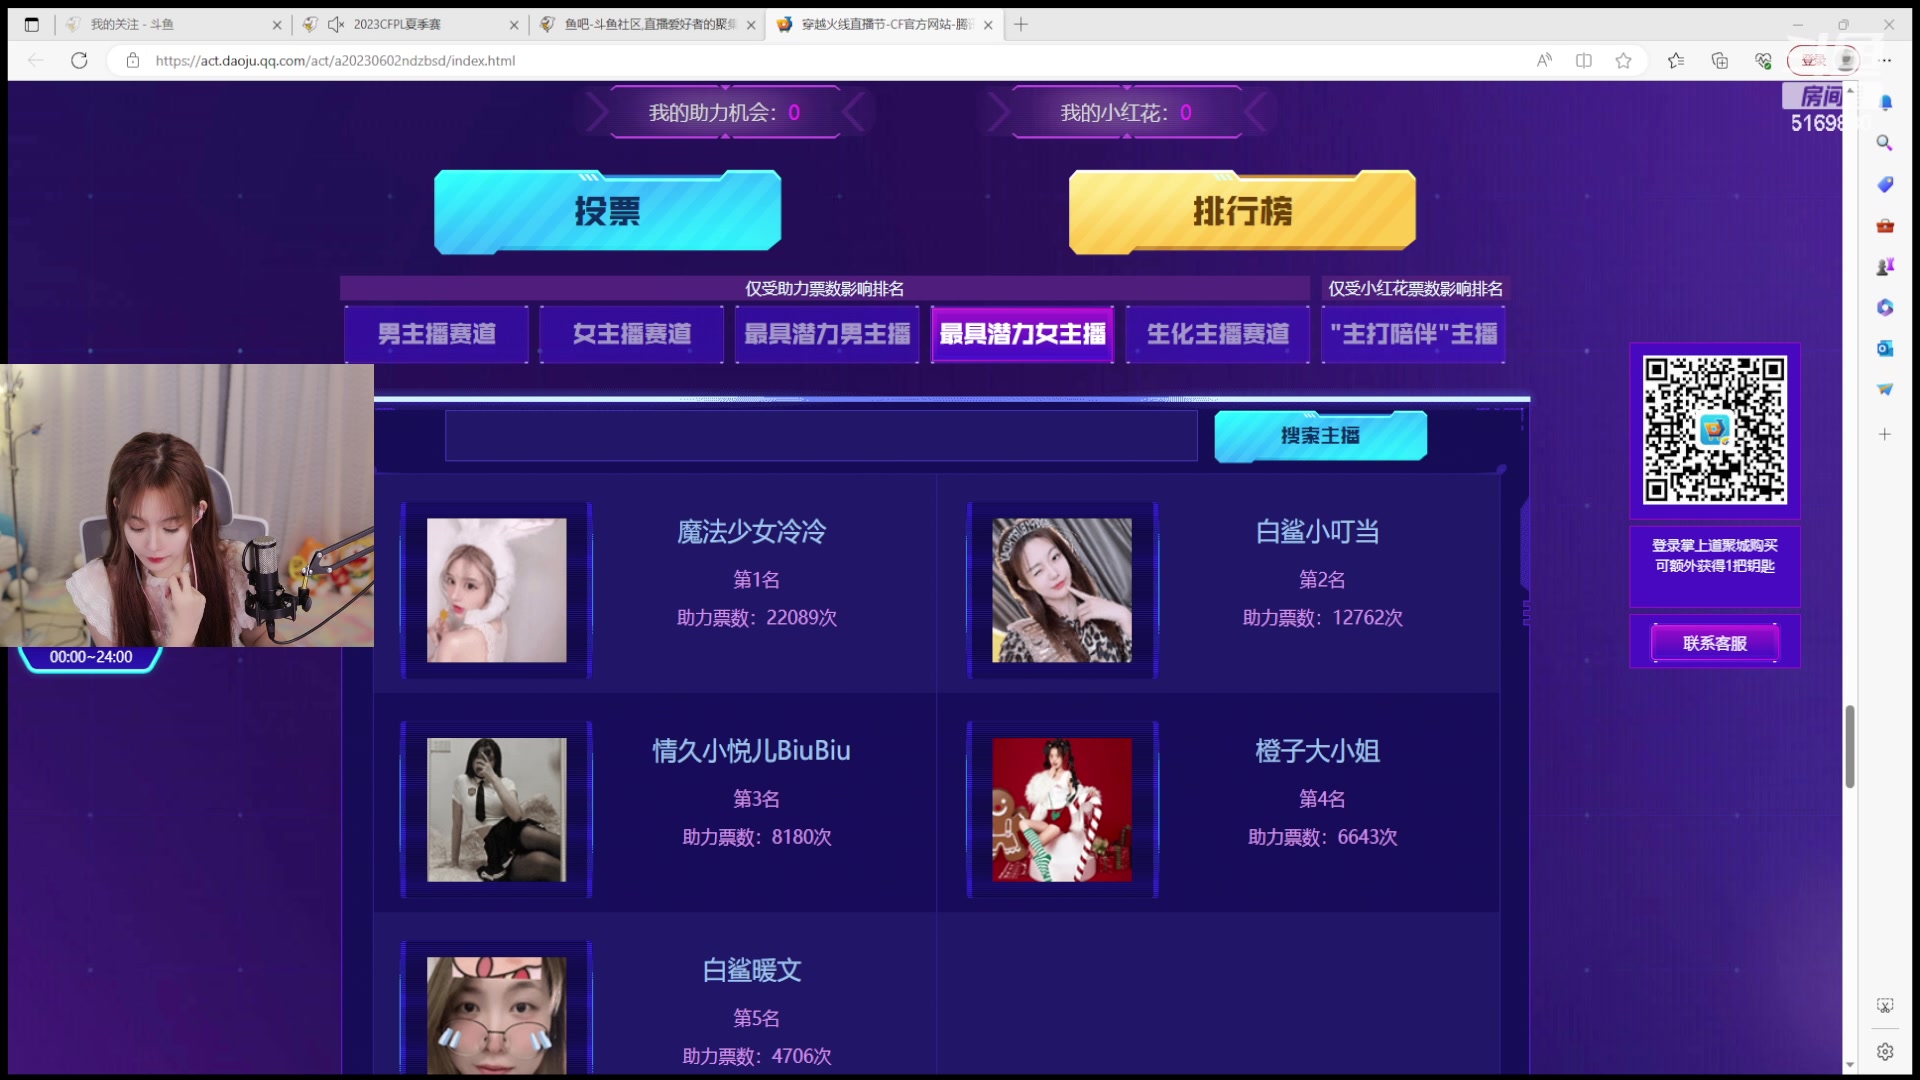Screen dimensions: 1920x1080
Task: Open sidebar Tools briefcase icon
Action: pyautogui.click(x=1885, y=225)
